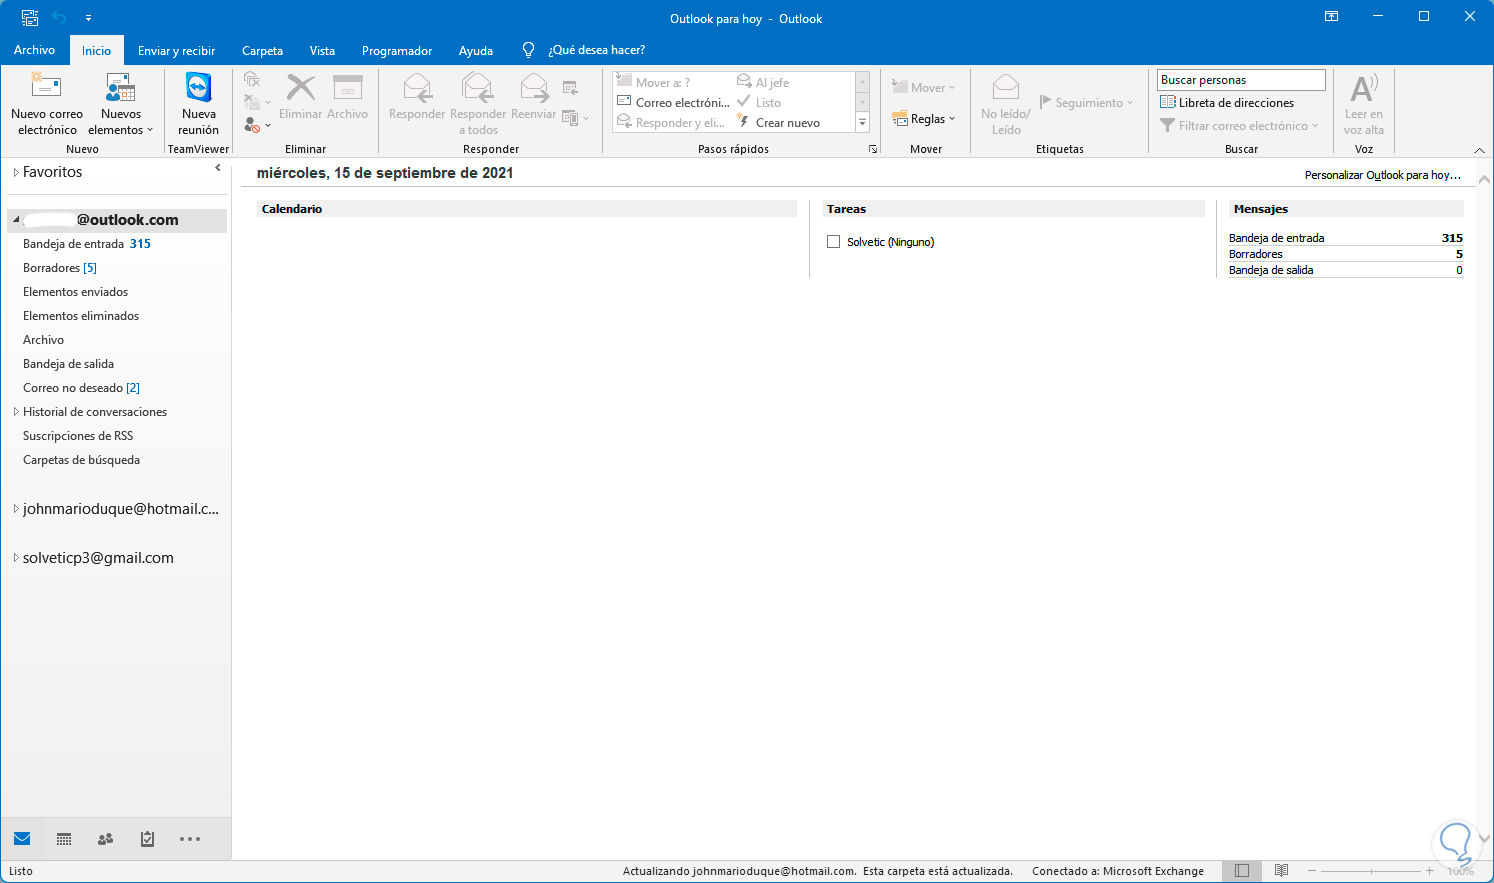Expand the johnmarioduque@hotmail account
This screenshot has height=883, width=1494.
16,509
